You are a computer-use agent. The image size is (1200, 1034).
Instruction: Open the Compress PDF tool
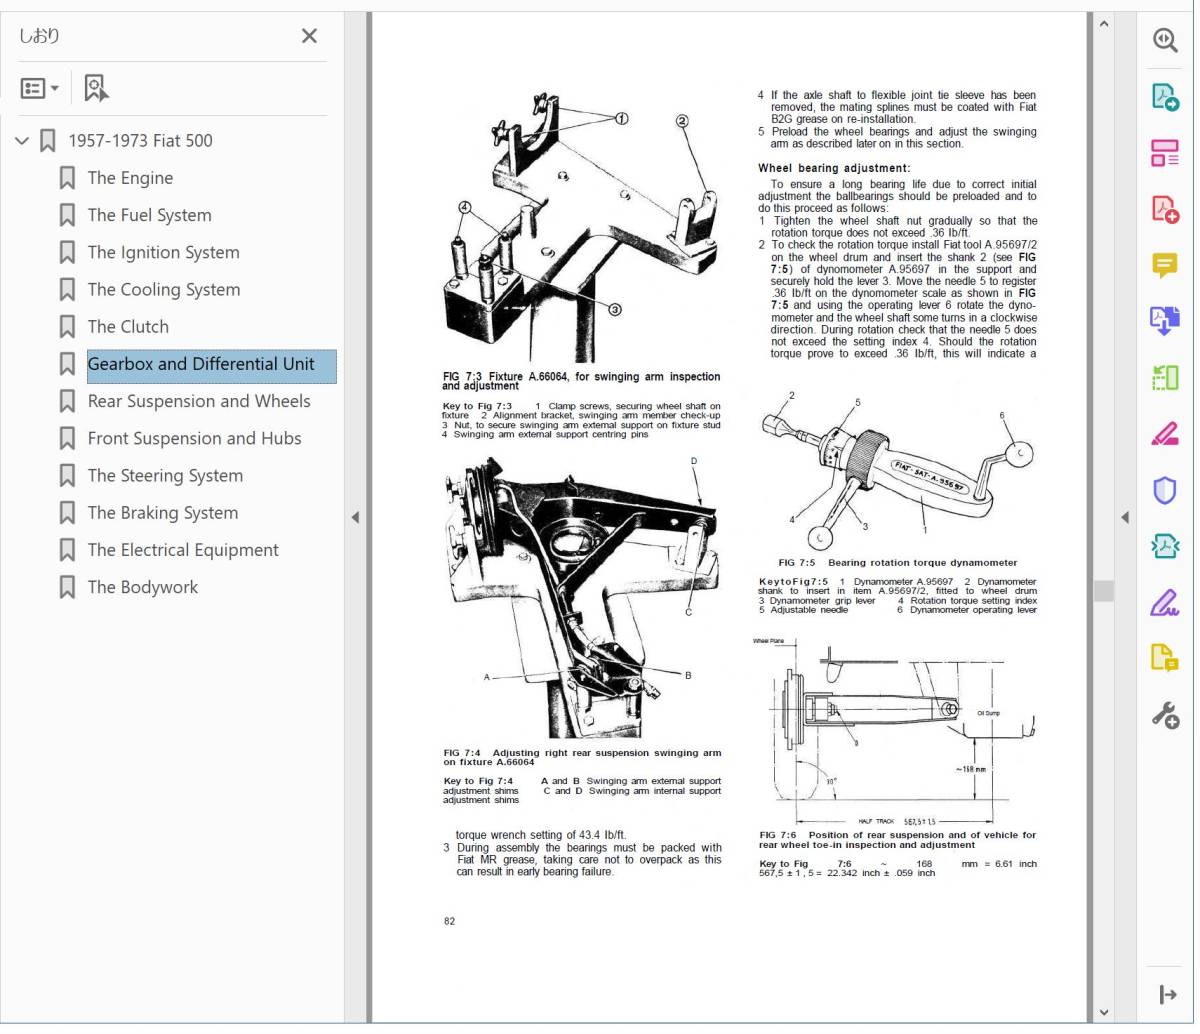click(x=1165, y=546)
